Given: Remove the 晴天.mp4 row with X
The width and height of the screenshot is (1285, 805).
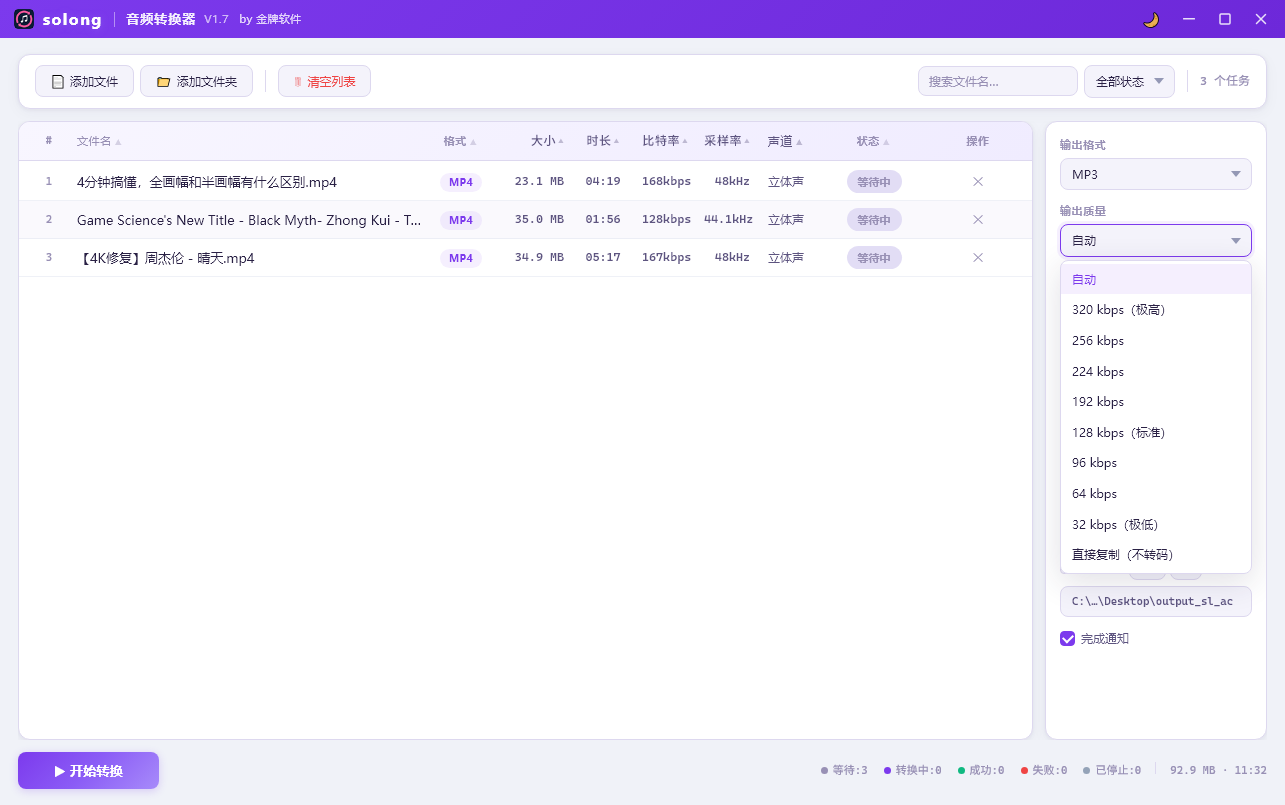Looking at the screenshot, I should pyautogui.click(x=977, y=258).
